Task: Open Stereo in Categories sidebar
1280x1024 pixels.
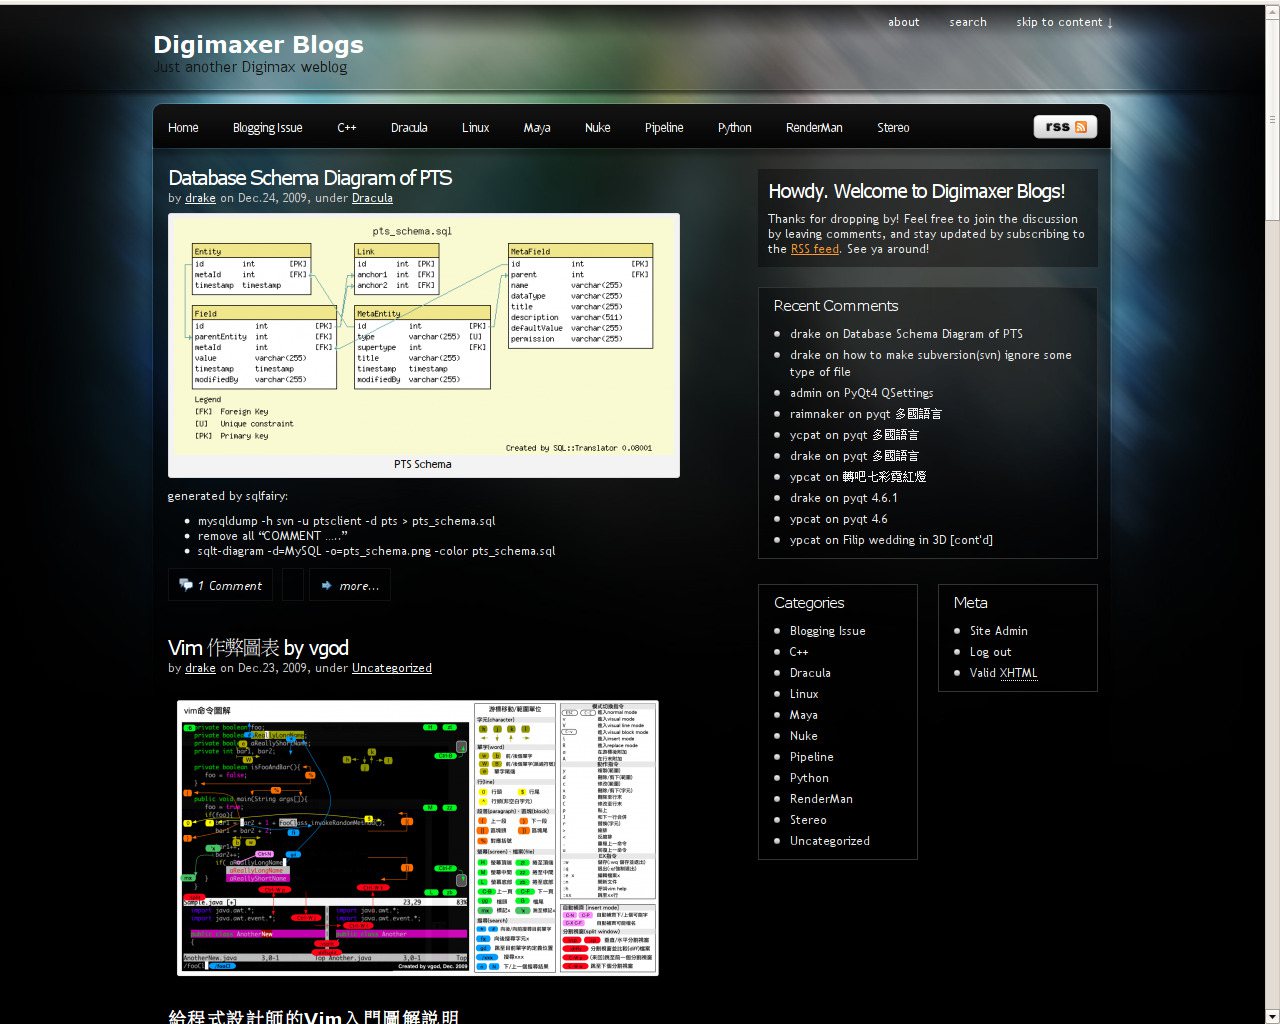Action: point(808,820)
